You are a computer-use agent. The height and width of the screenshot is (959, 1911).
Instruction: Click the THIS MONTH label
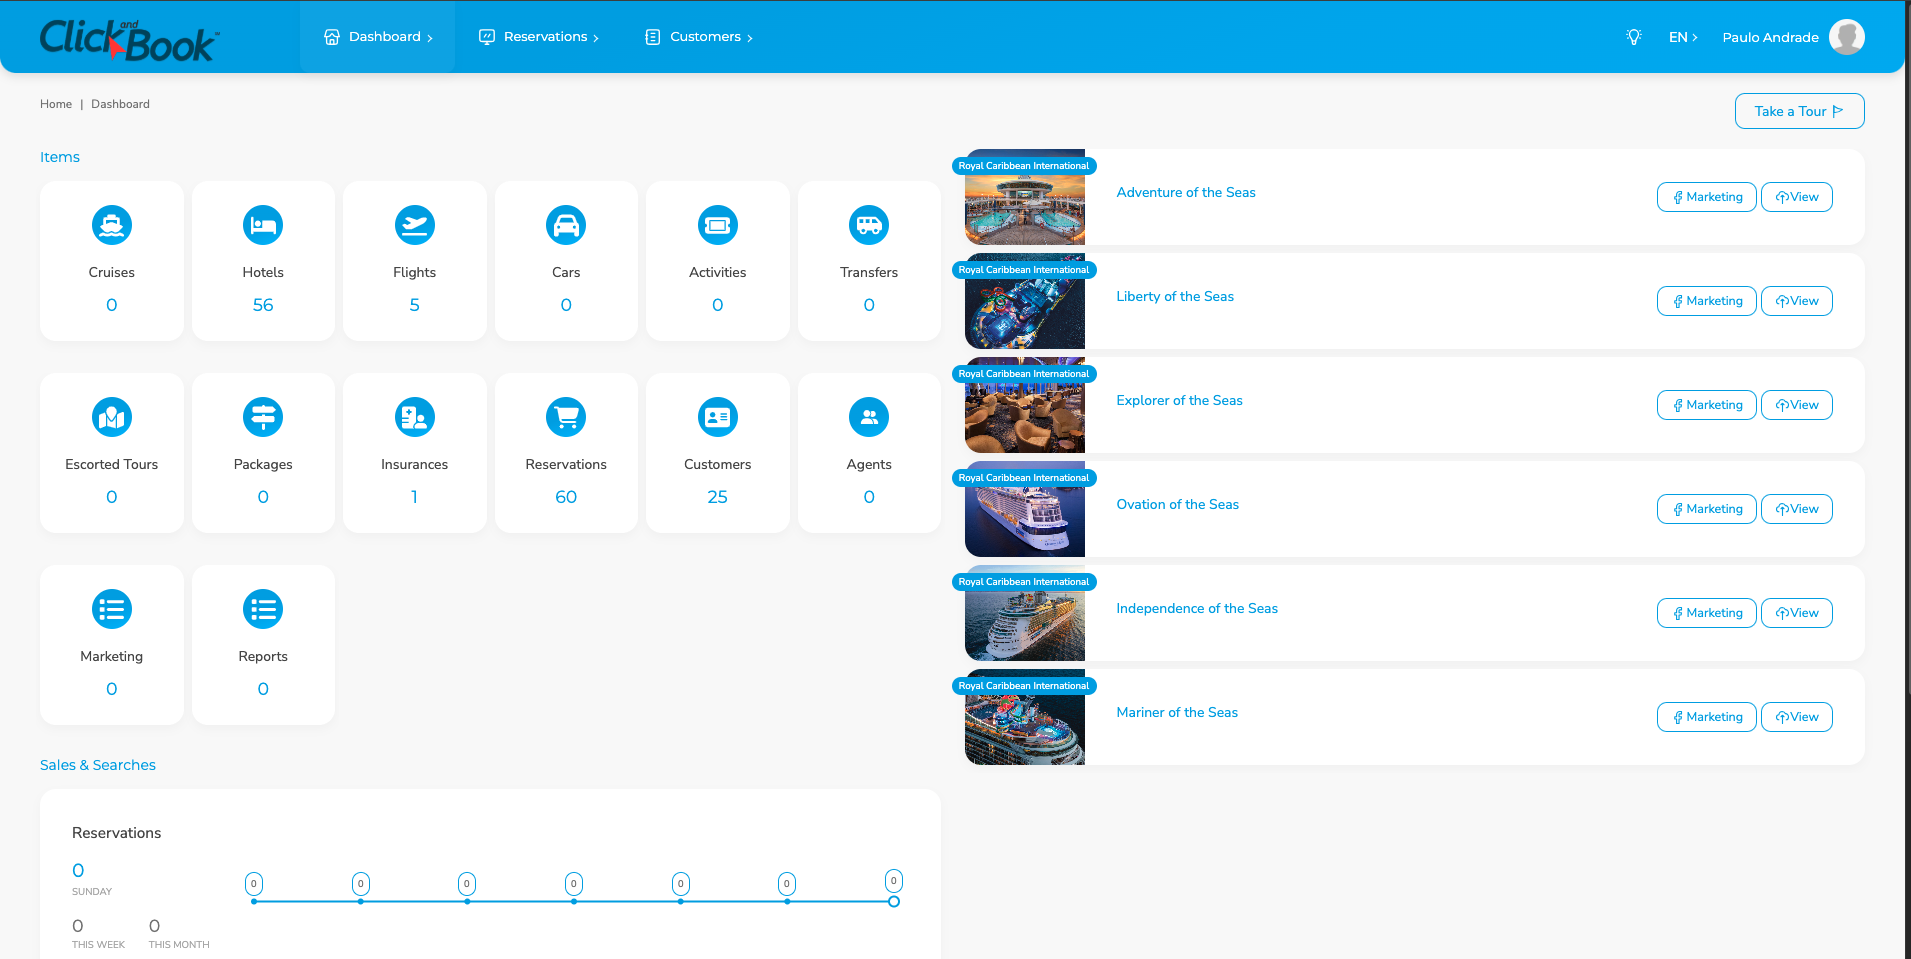179,944
